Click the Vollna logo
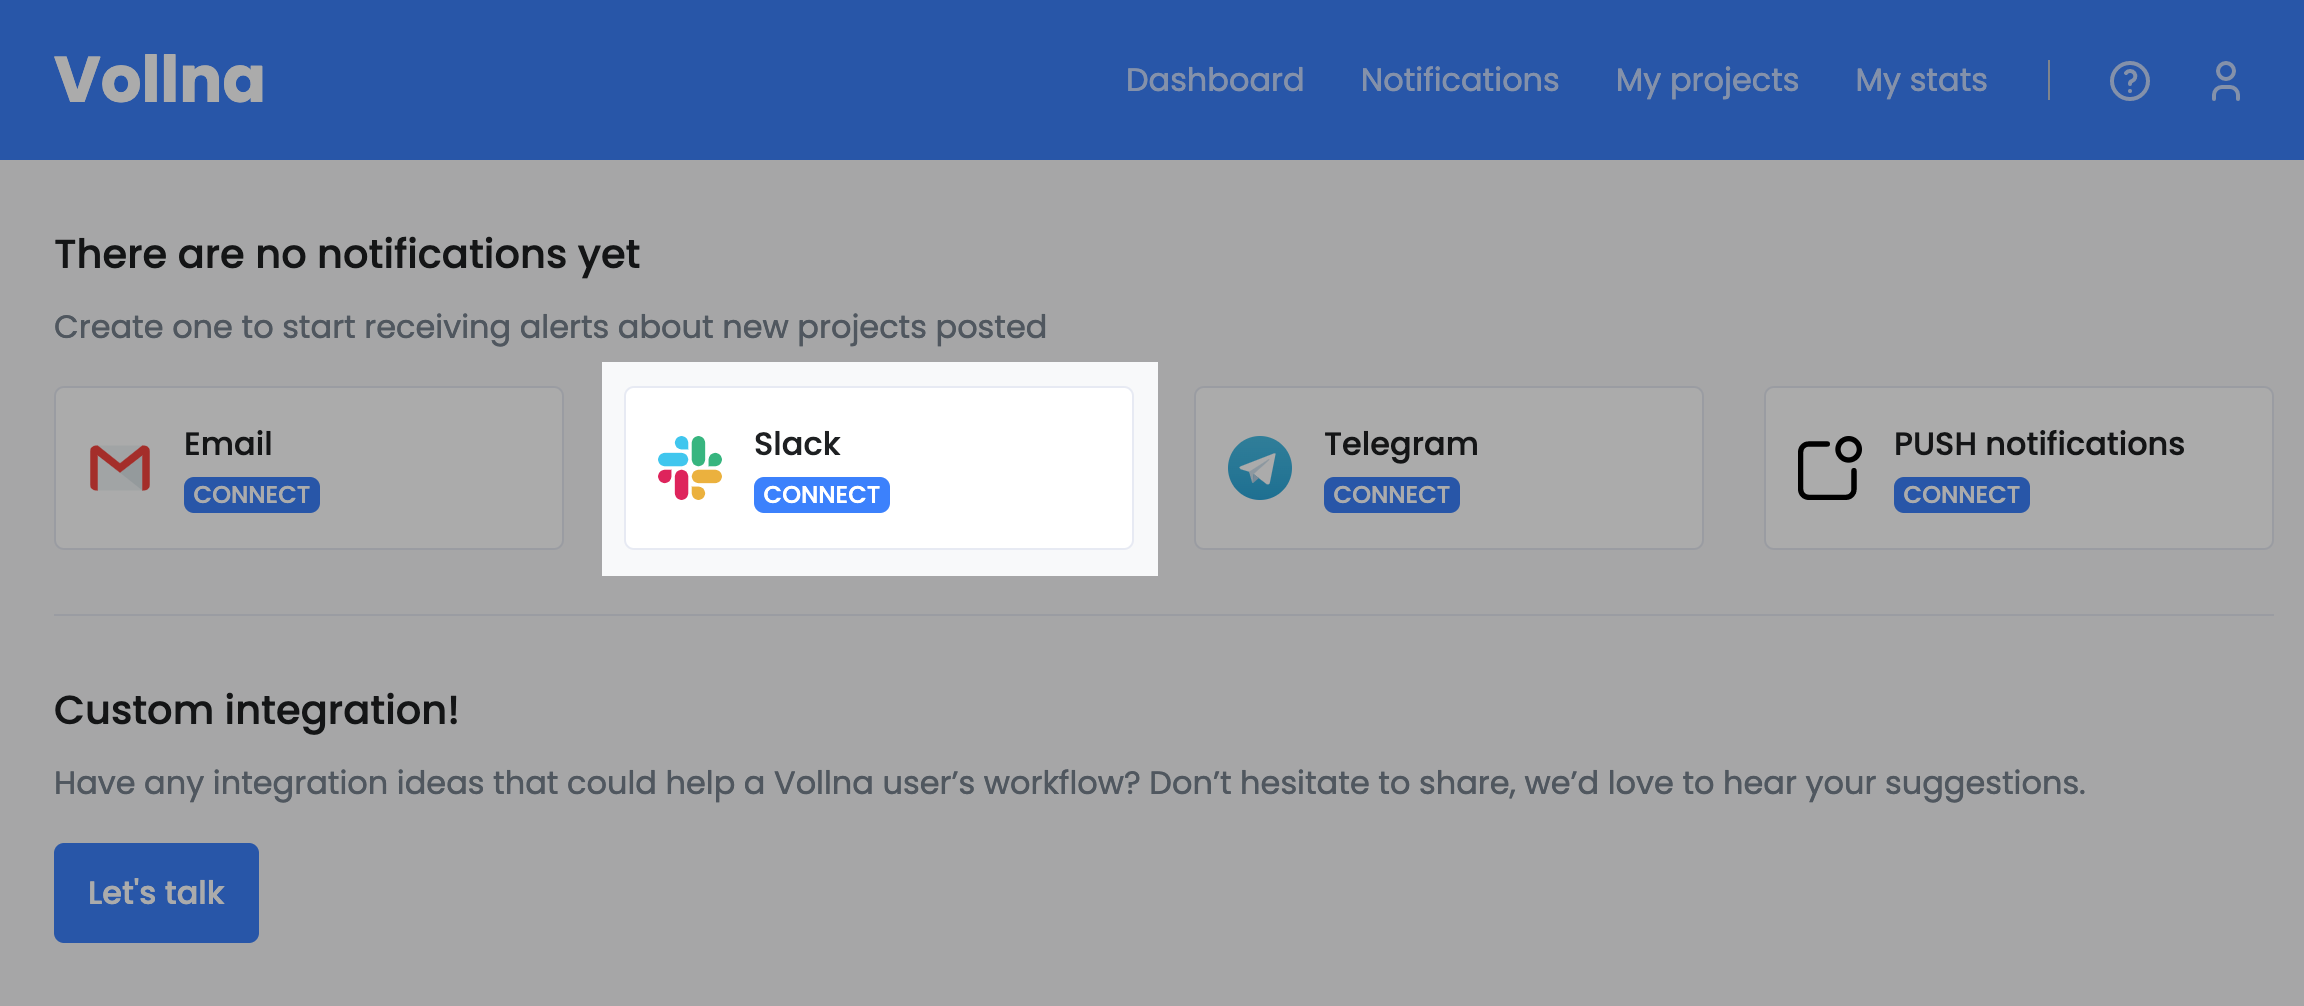2304x1006 pixels. 159,80
